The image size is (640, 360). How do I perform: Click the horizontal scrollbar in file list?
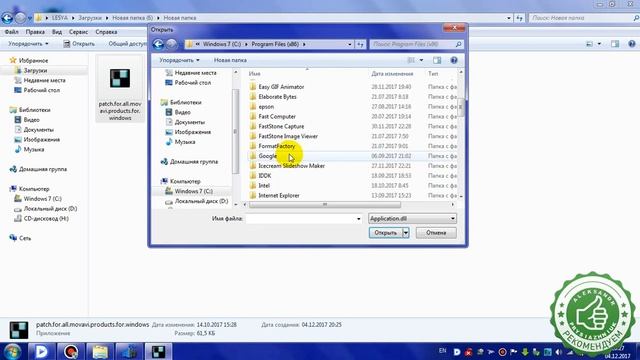(x=324, y=204)
